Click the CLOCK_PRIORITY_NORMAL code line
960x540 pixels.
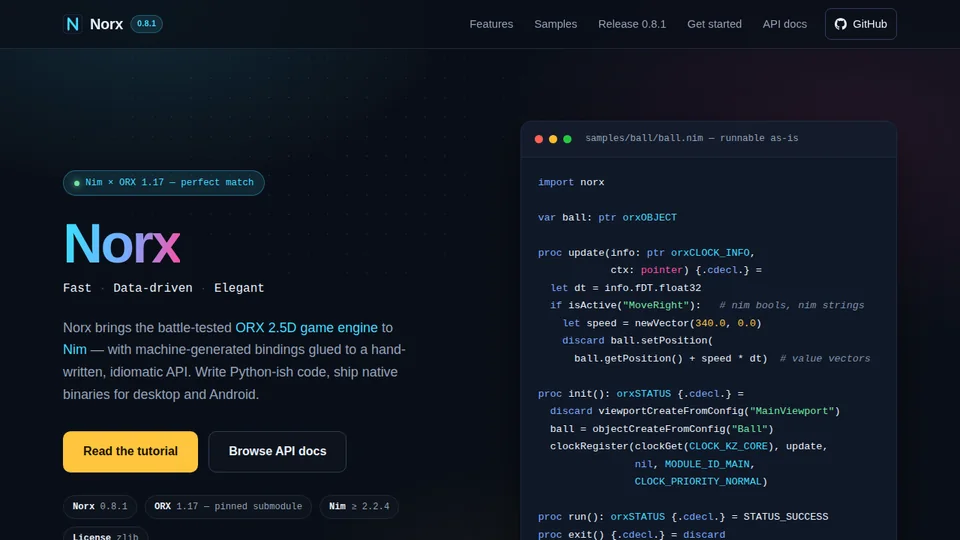pyautogui.click(x=700, y=482)
